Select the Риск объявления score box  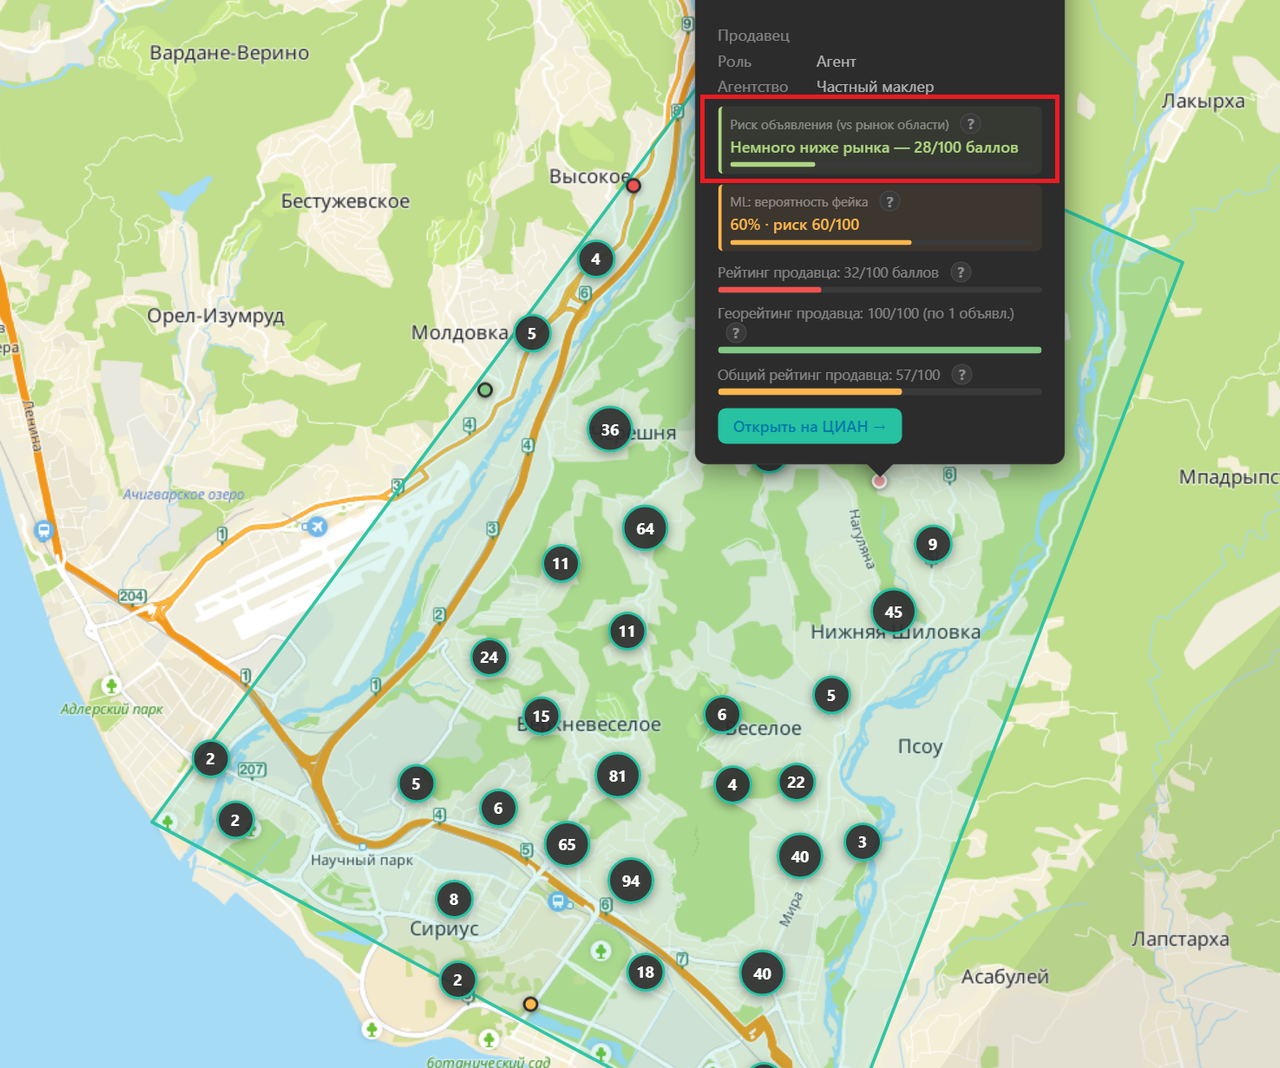[x=880, y=141]
